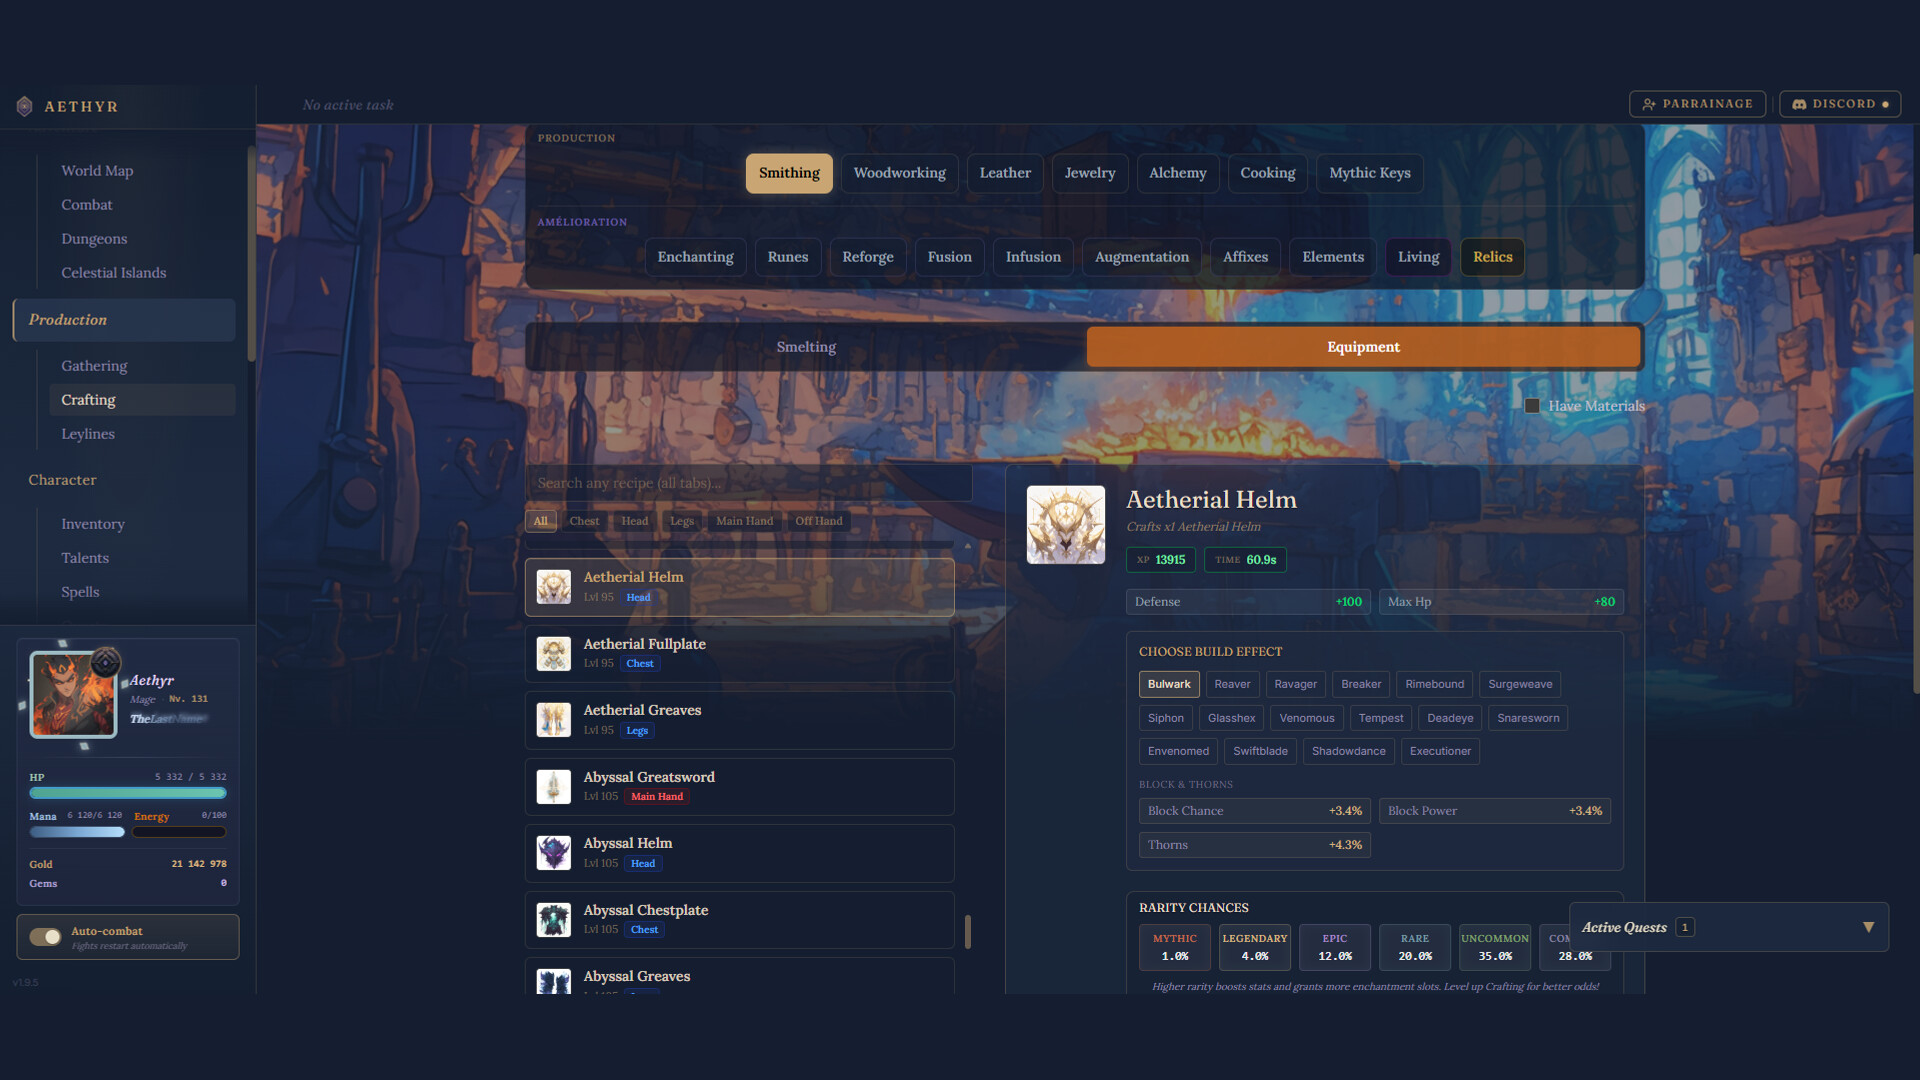Click the Parrainage person icon
Image resolution: width=1920 pixels, height=1080 pixels.
[1649, 104]
